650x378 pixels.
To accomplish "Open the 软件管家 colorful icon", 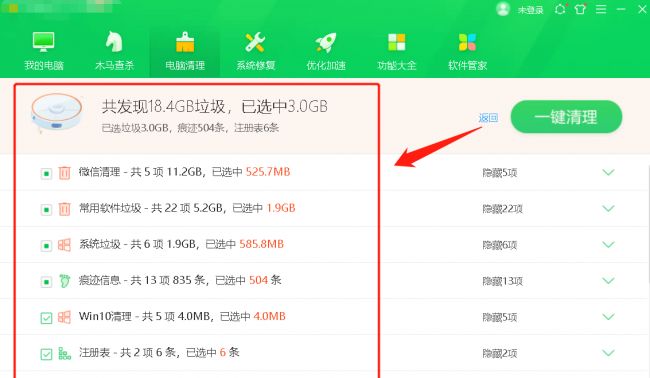I will tap(467, 42).
